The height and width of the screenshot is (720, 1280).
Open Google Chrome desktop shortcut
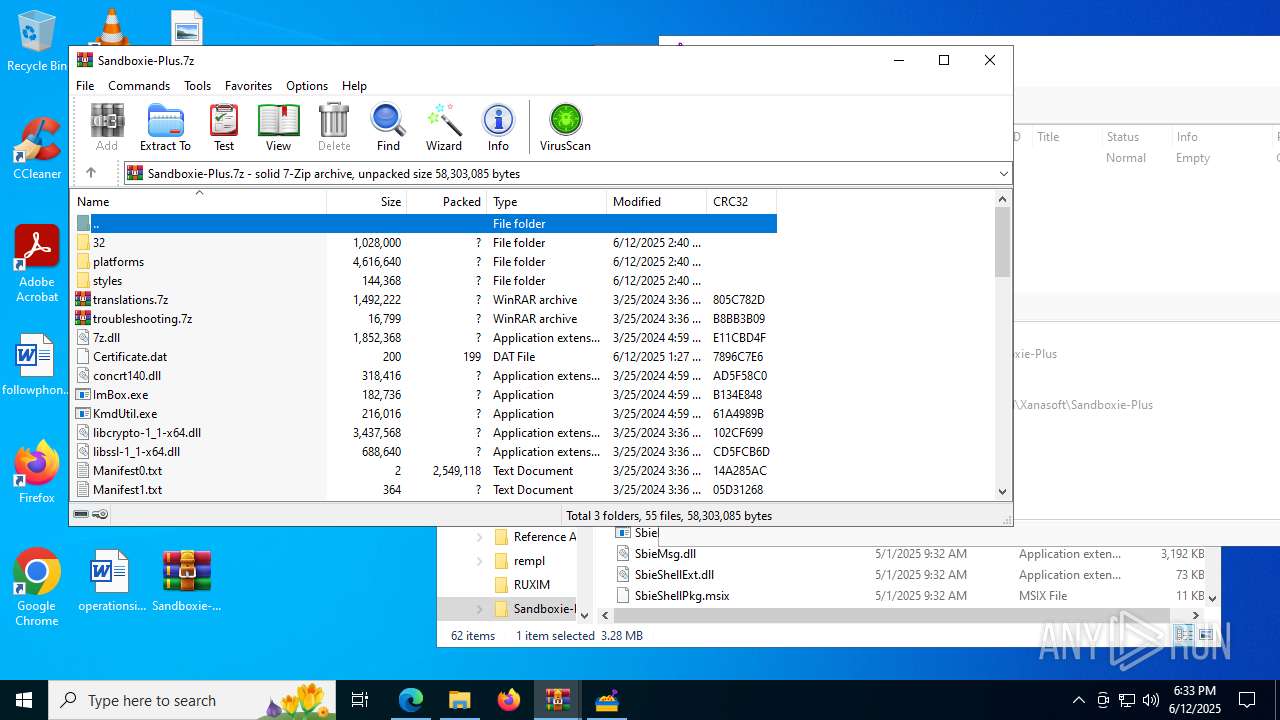[37, 588]
